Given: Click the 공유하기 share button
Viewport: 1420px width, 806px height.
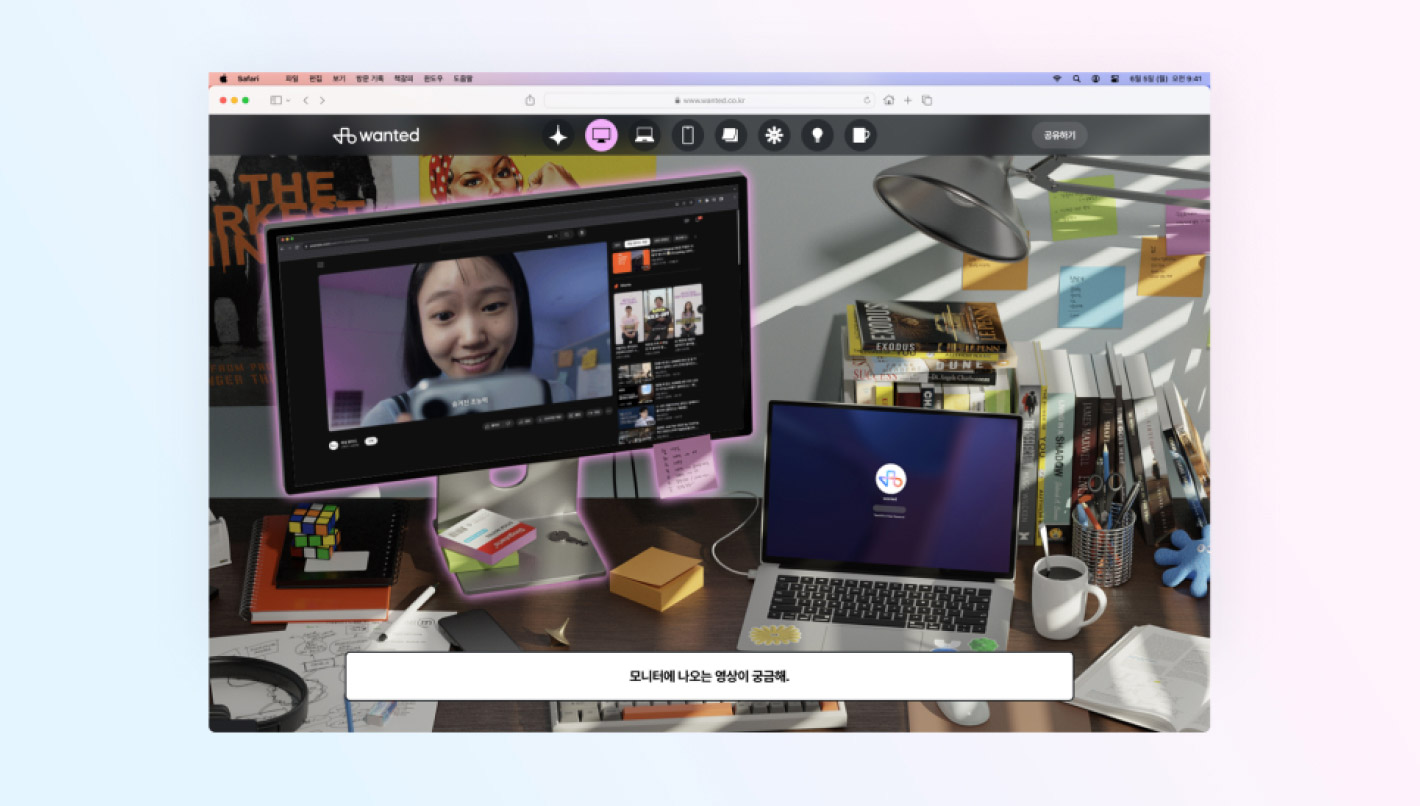Looking at the screenshot, I should point(1059,135).
